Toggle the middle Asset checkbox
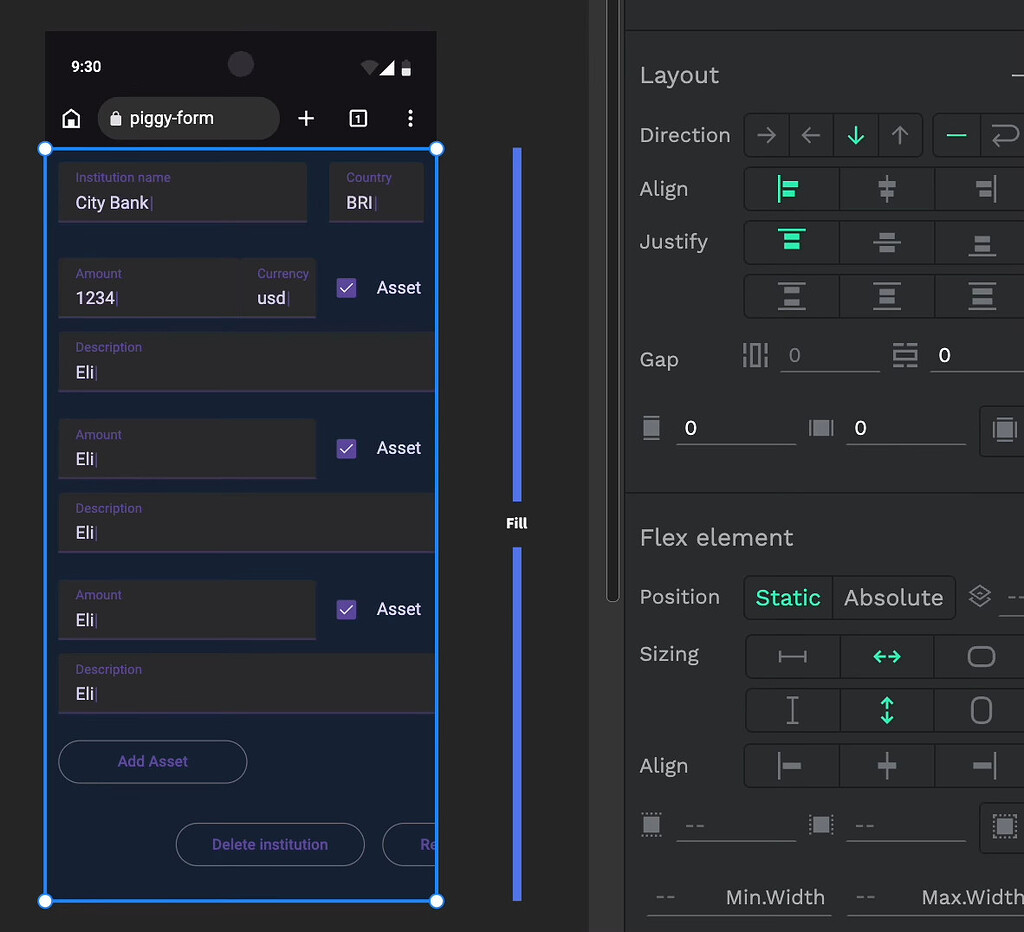1024x932 pixels. pos(346,448)
